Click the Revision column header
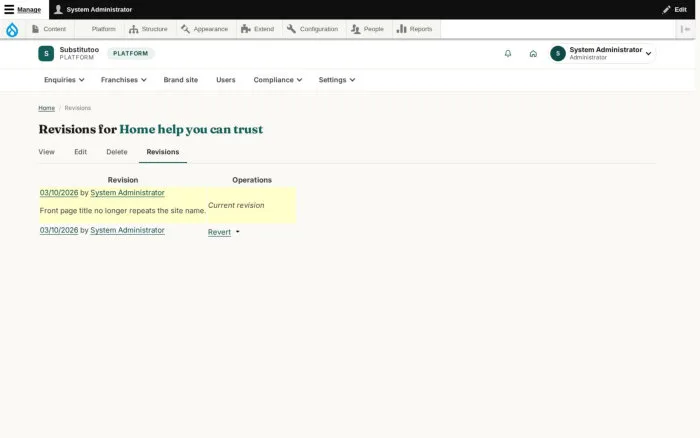700x438 pixels. (x=123, y=180)
